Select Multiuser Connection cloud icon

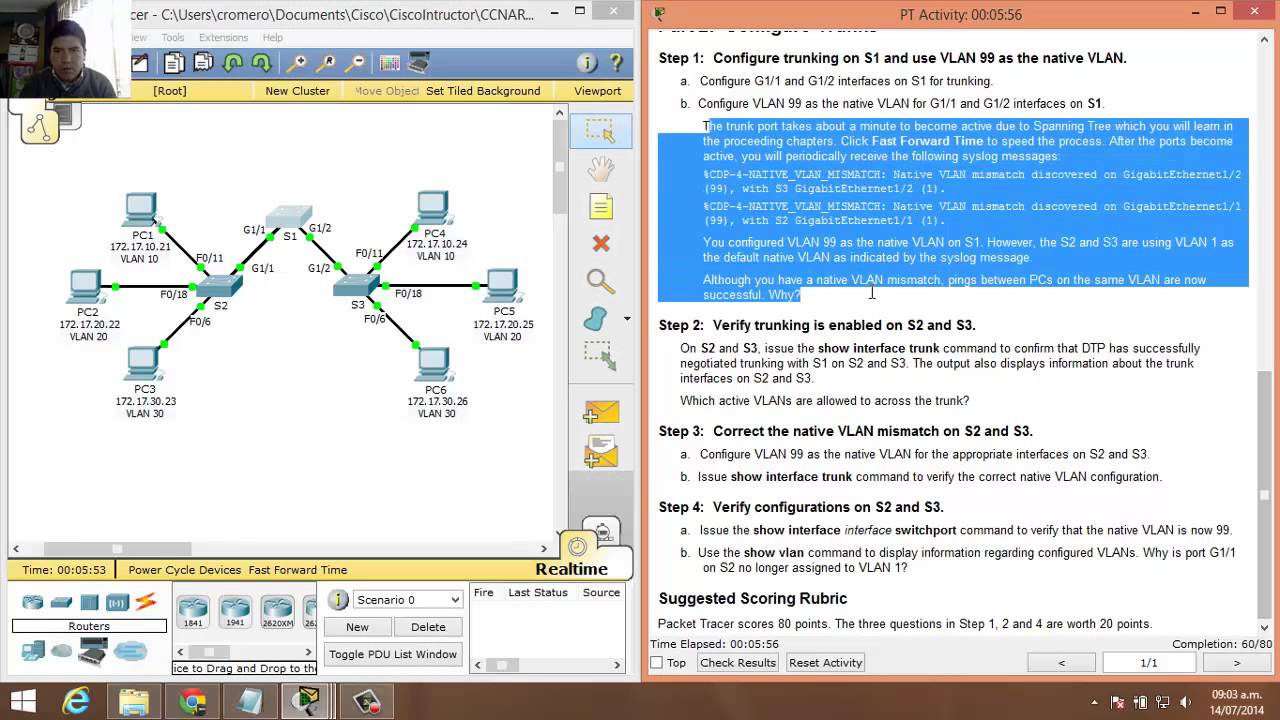point(130,651)
